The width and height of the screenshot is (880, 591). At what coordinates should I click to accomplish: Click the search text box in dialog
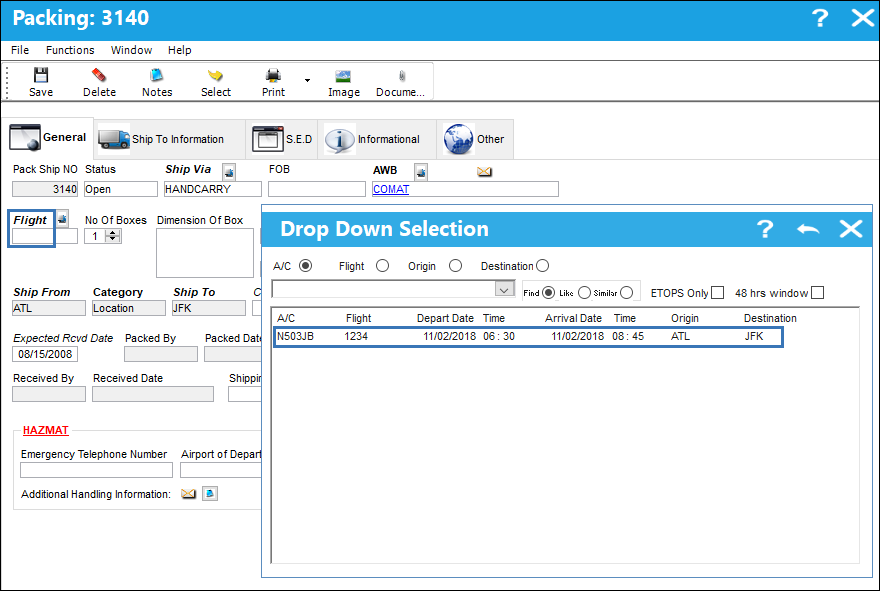[384, 290]
